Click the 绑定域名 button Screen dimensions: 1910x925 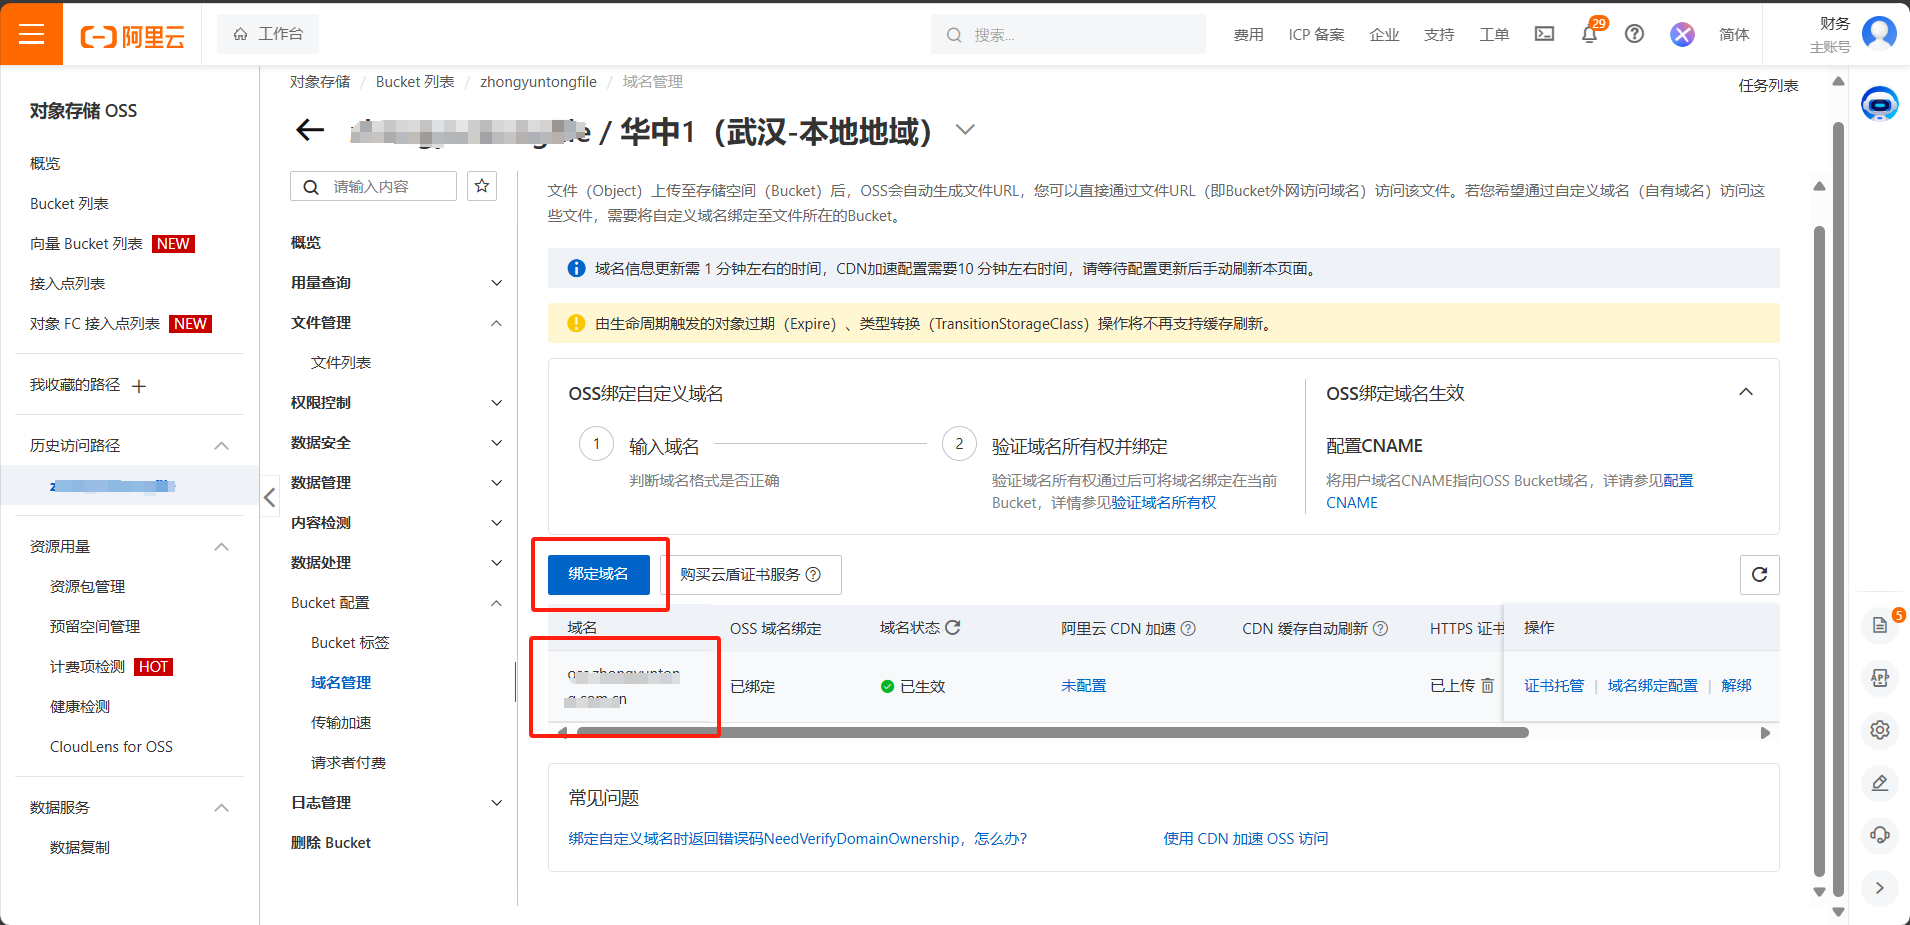pyautogui.click(x=599, y=575)
